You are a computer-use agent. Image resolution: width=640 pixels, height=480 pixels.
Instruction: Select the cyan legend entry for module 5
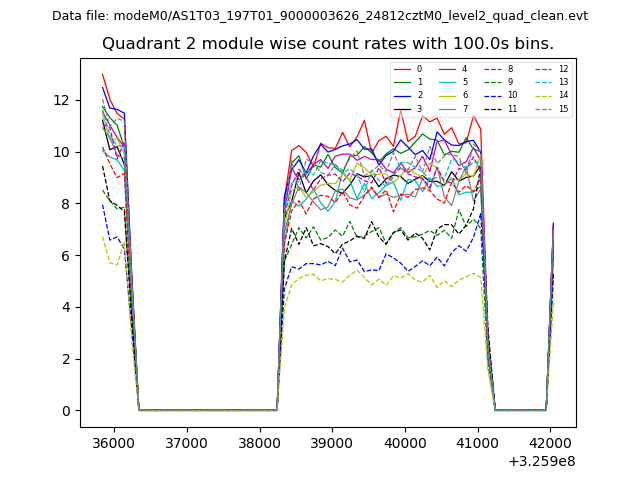pos(448,82)
